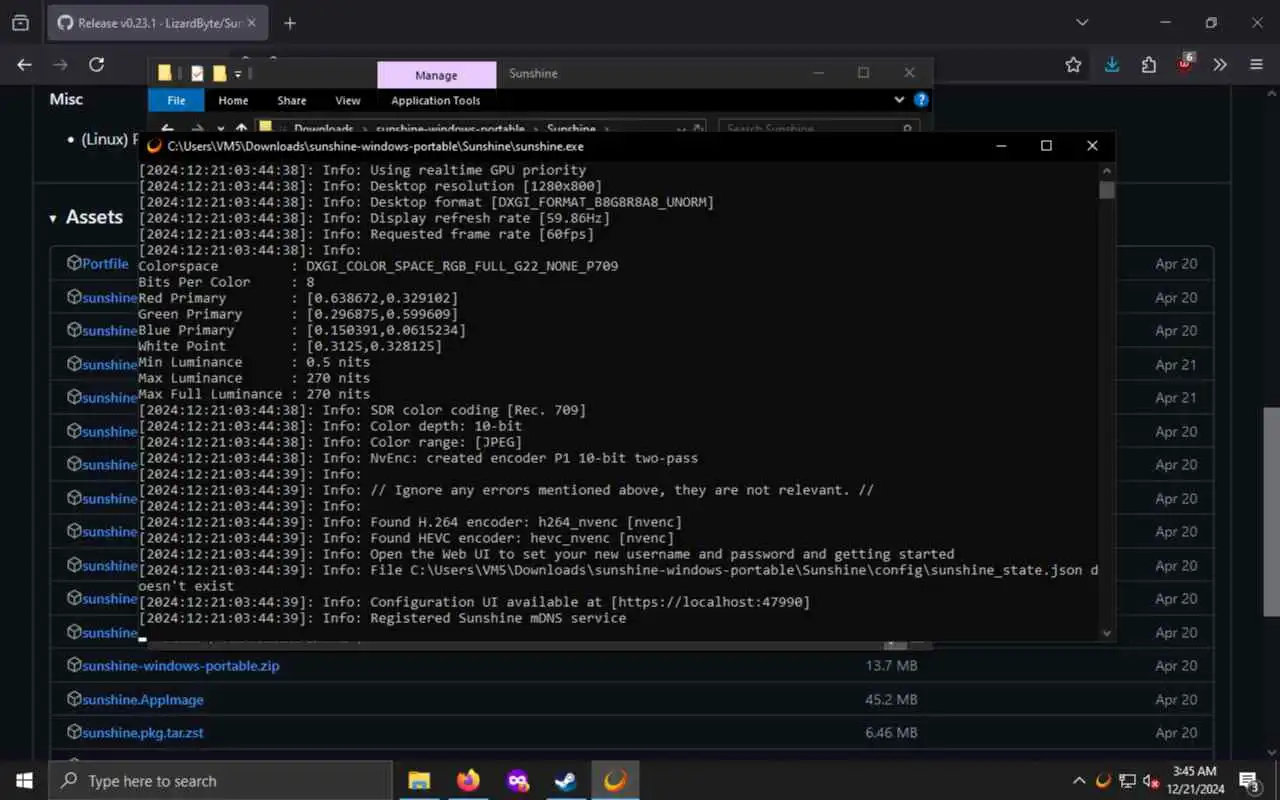Click the 45.2 MB file size

[x=891, y=700]
